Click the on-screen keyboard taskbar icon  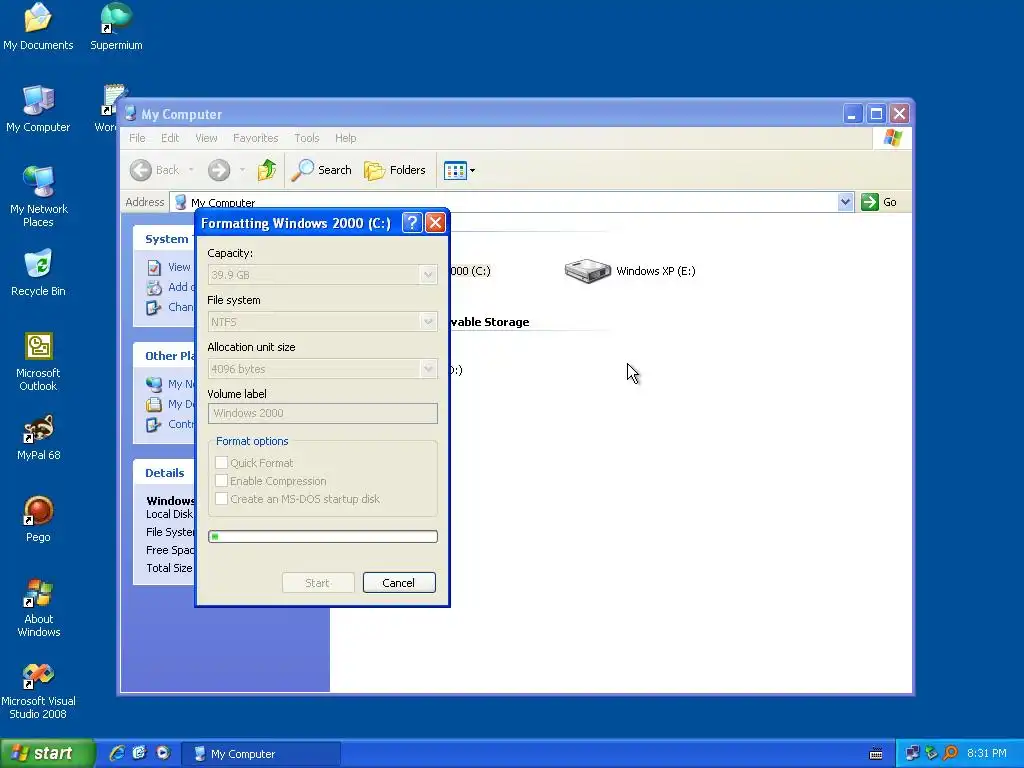[876, 754]
